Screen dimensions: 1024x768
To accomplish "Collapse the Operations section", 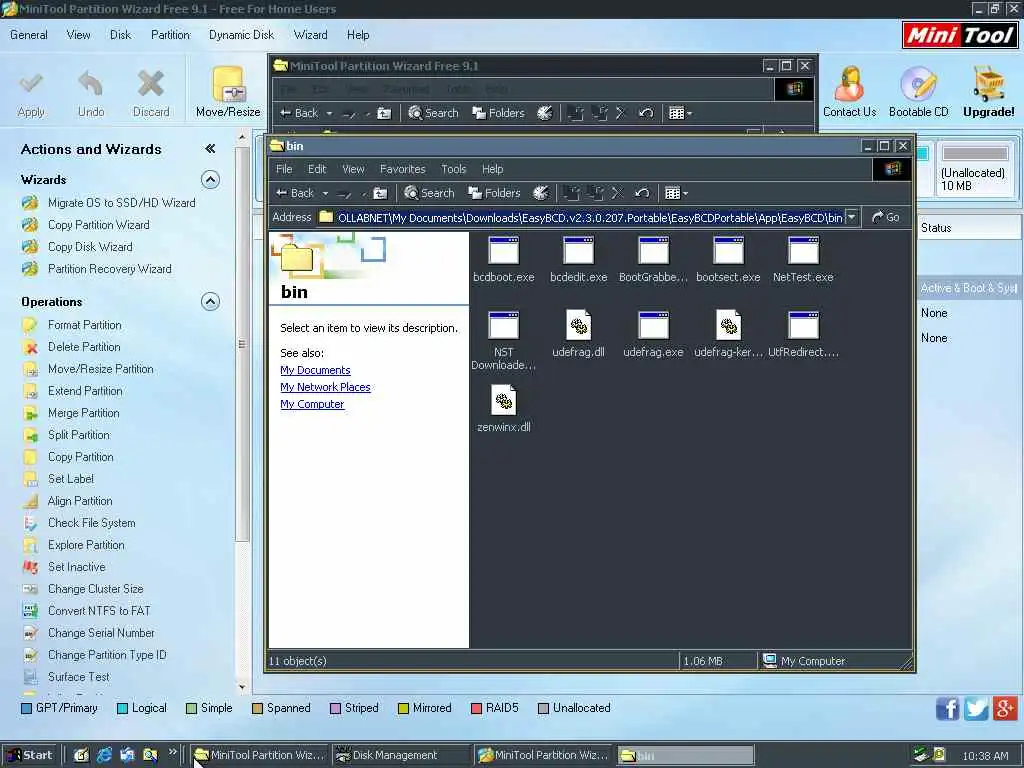I will point(210,302).
